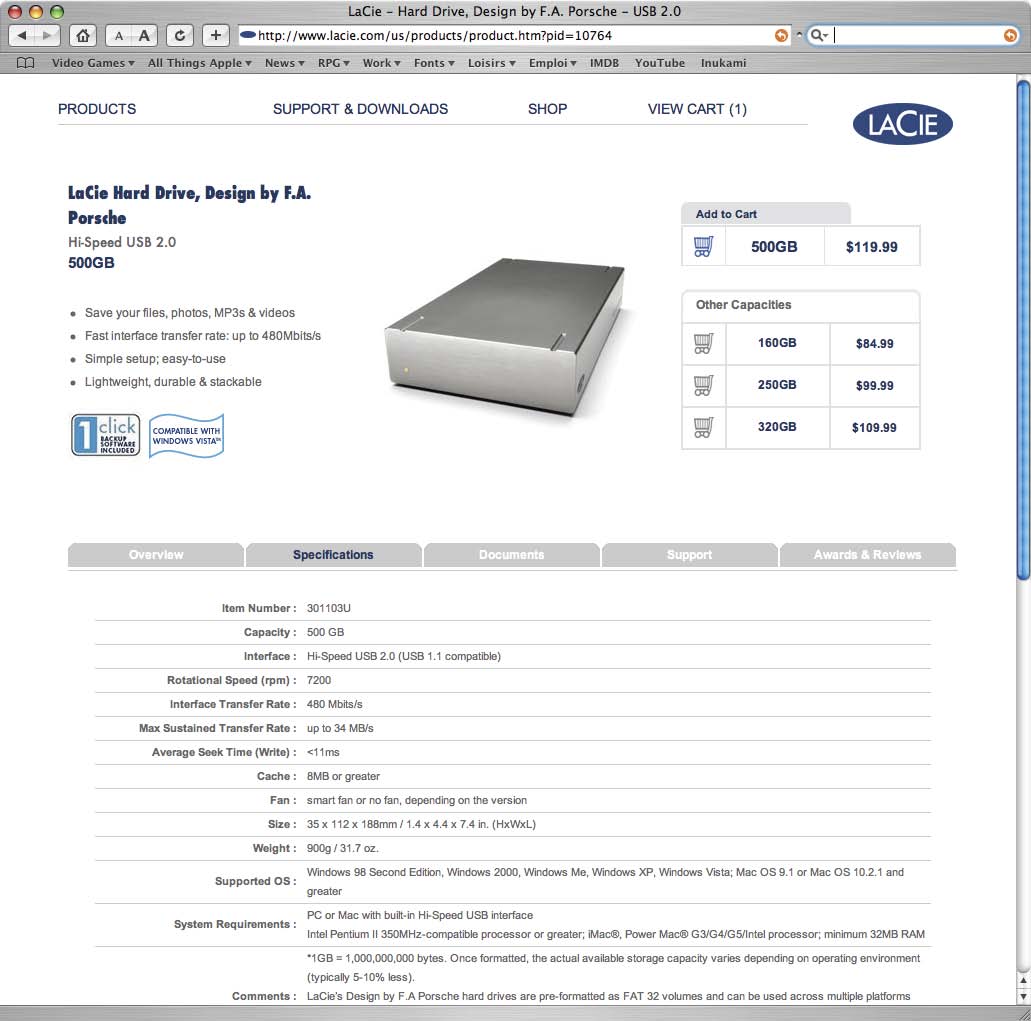This screenshot has width=1031, height=1021.
Task: Open the PRODUCTS navigation item
Action: [x=97, y=109]
